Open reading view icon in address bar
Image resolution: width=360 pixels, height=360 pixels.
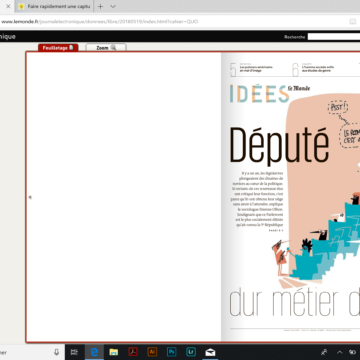point(352,22)
